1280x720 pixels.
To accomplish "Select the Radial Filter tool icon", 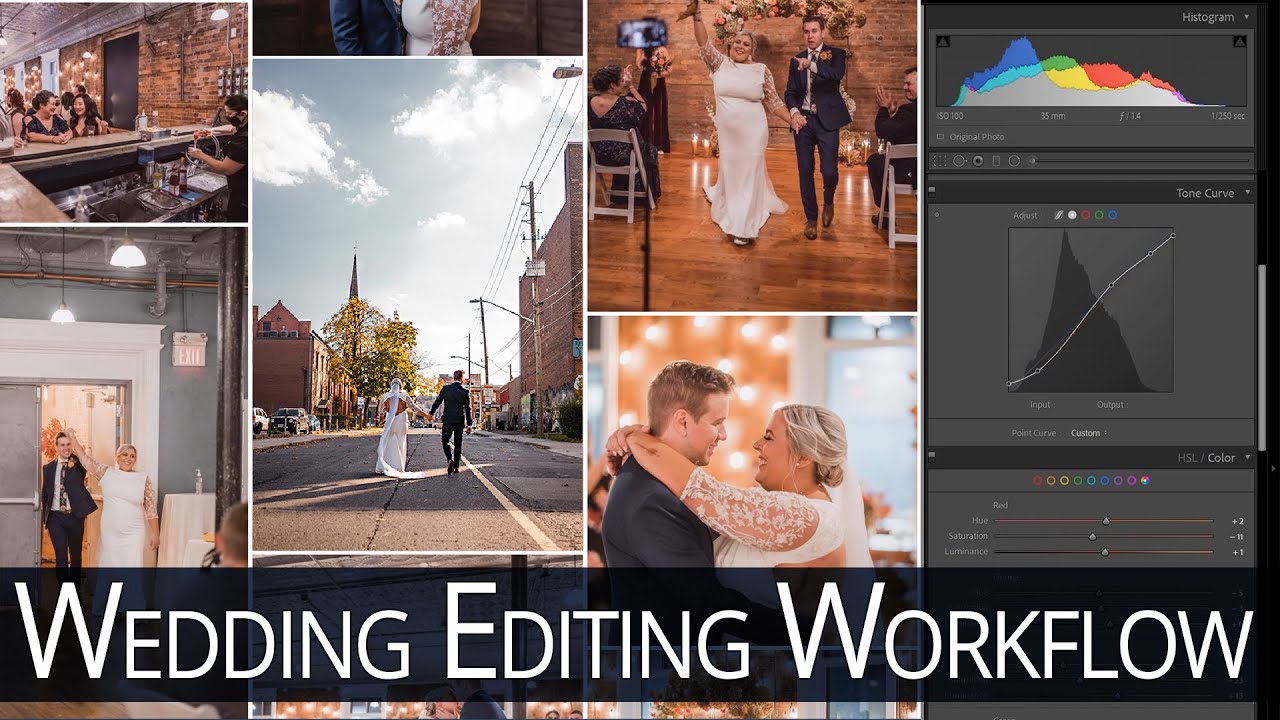I will 1014,161.
